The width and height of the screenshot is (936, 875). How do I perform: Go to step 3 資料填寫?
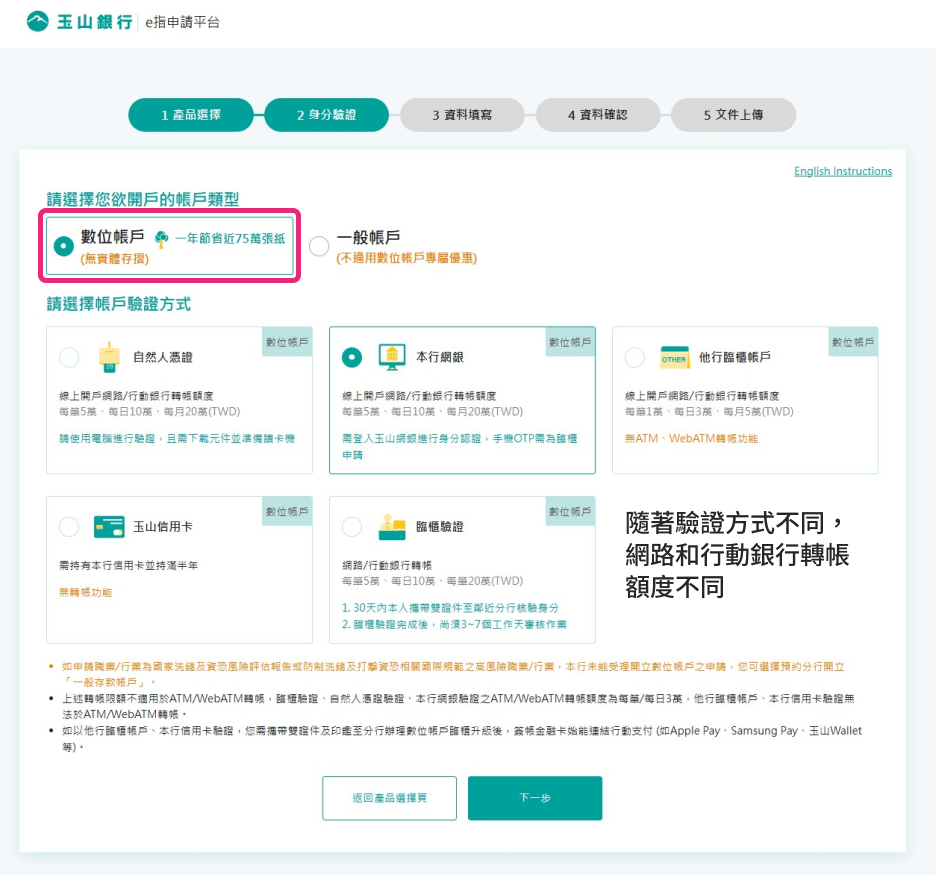(462, 115)
